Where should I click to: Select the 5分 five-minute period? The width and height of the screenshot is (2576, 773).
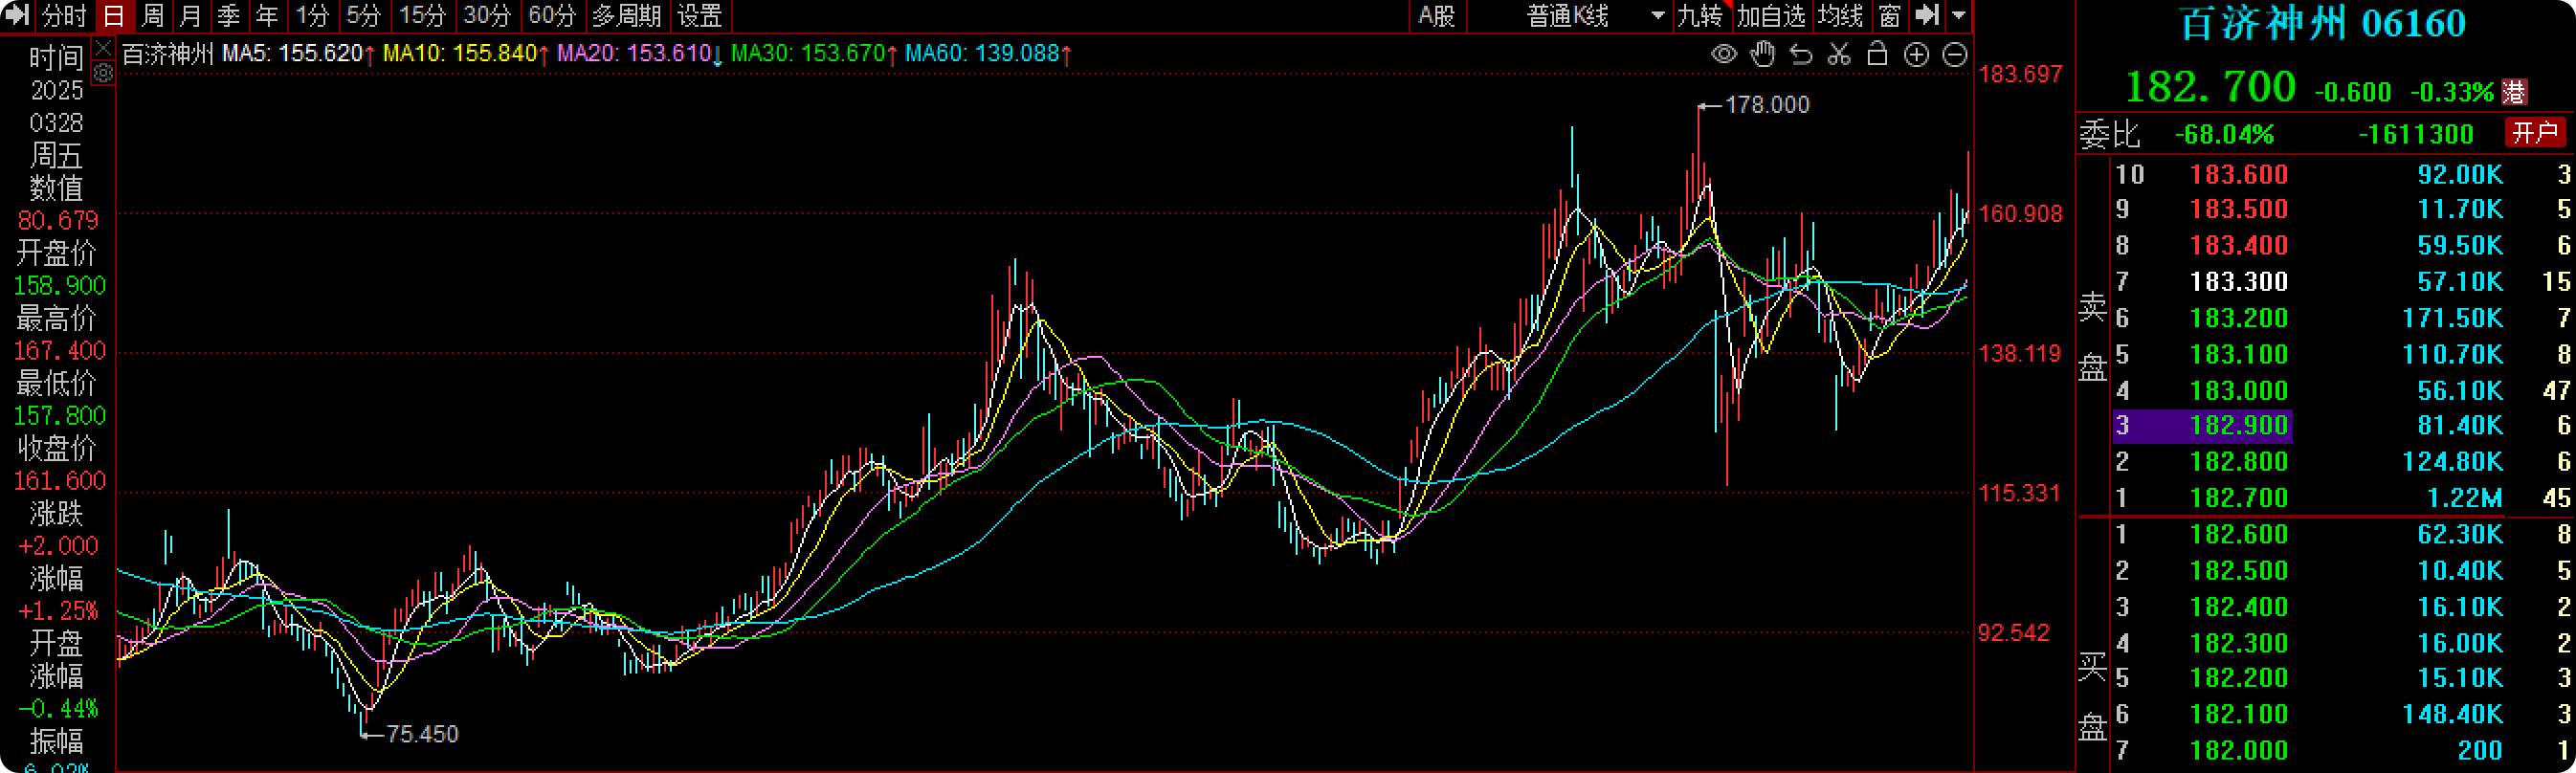(364, 16)
